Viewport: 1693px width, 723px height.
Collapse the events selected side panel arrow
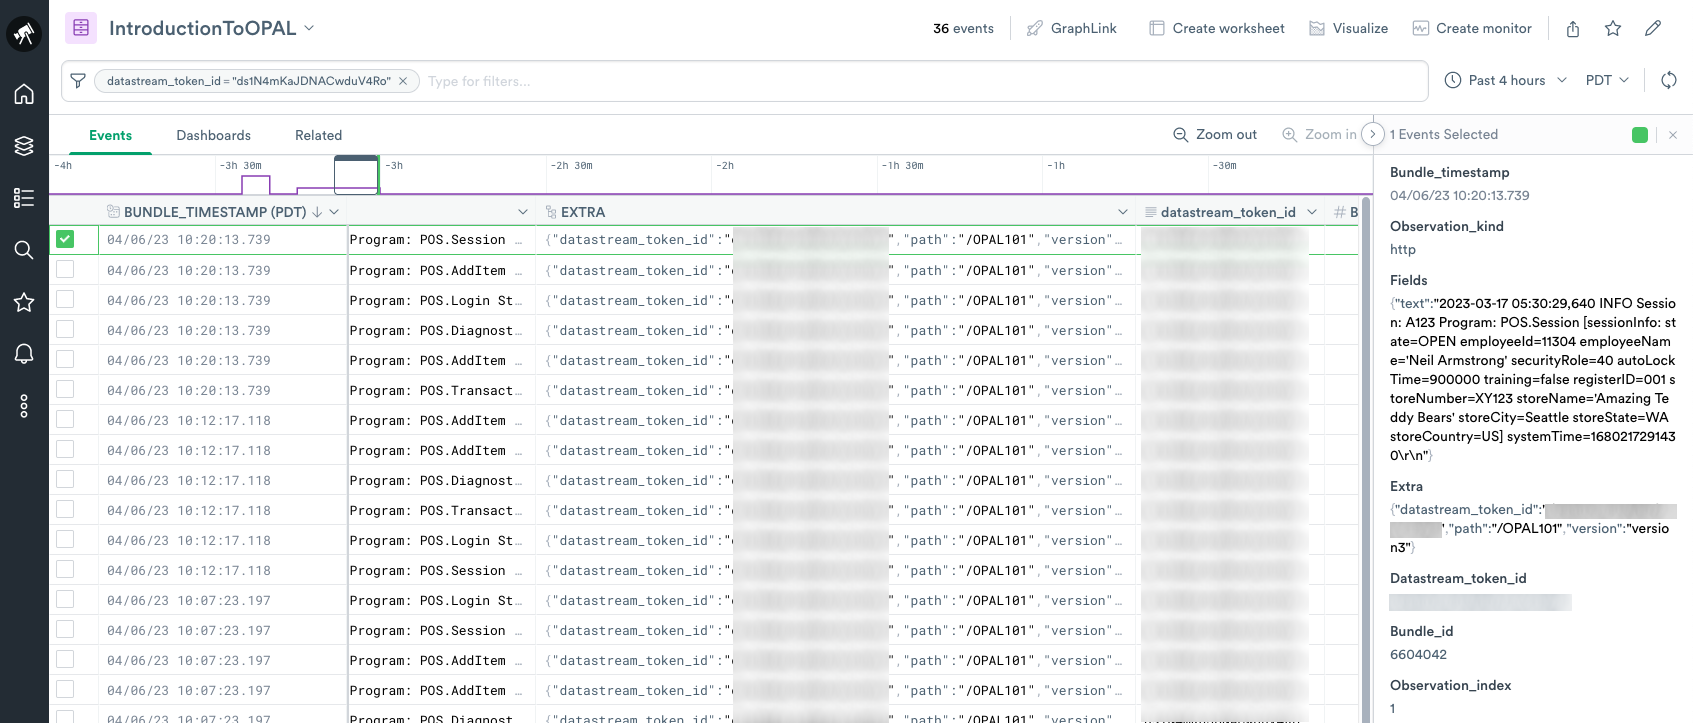point(1373,134)
